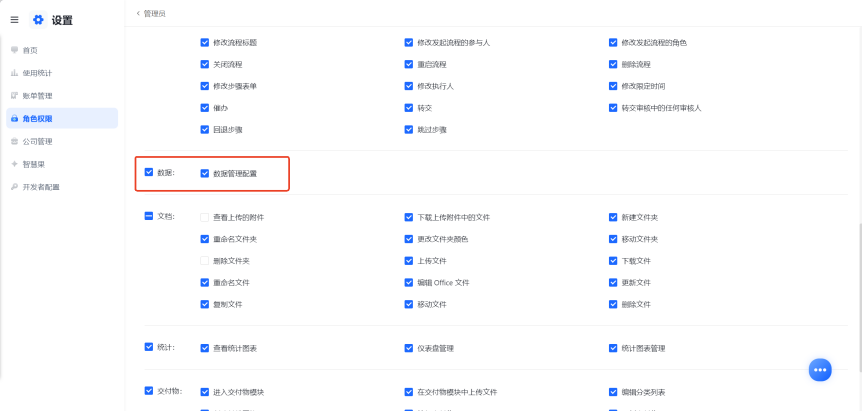Toggle the 交付物 group checkbox
This screenshot has width=862, height=411.
tap(148, 391)
